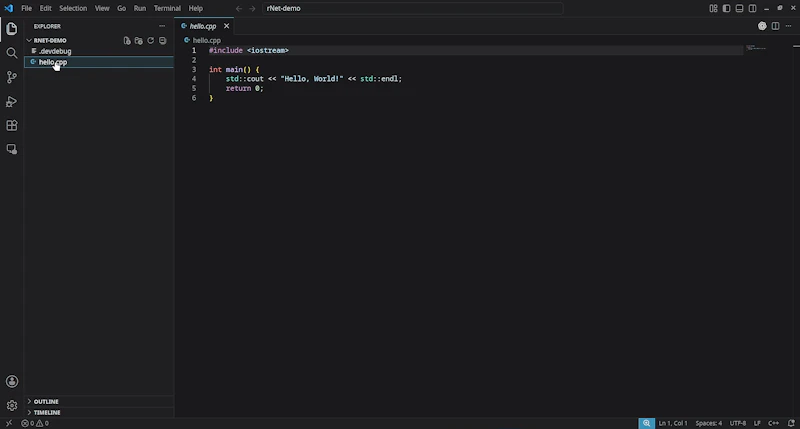Click the rNet-demo command center search box
800x429 pixels.
[412, 8]
